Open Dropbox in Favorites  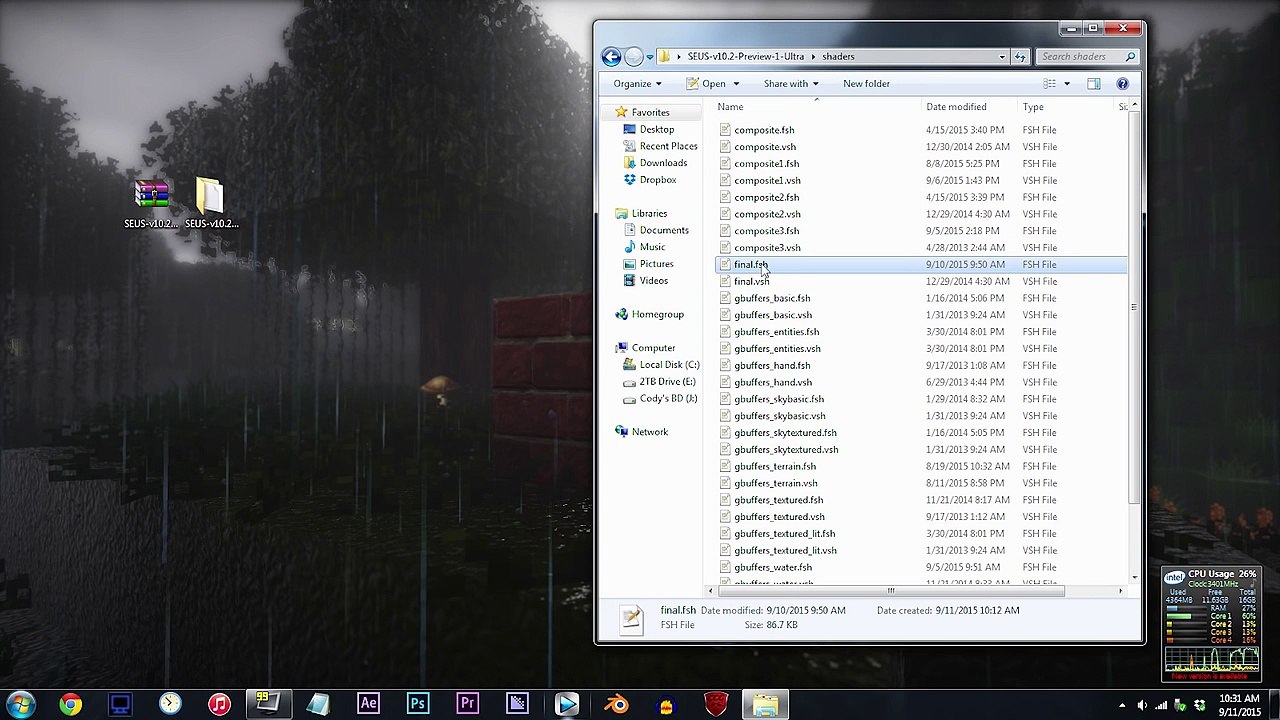point(658,180)
